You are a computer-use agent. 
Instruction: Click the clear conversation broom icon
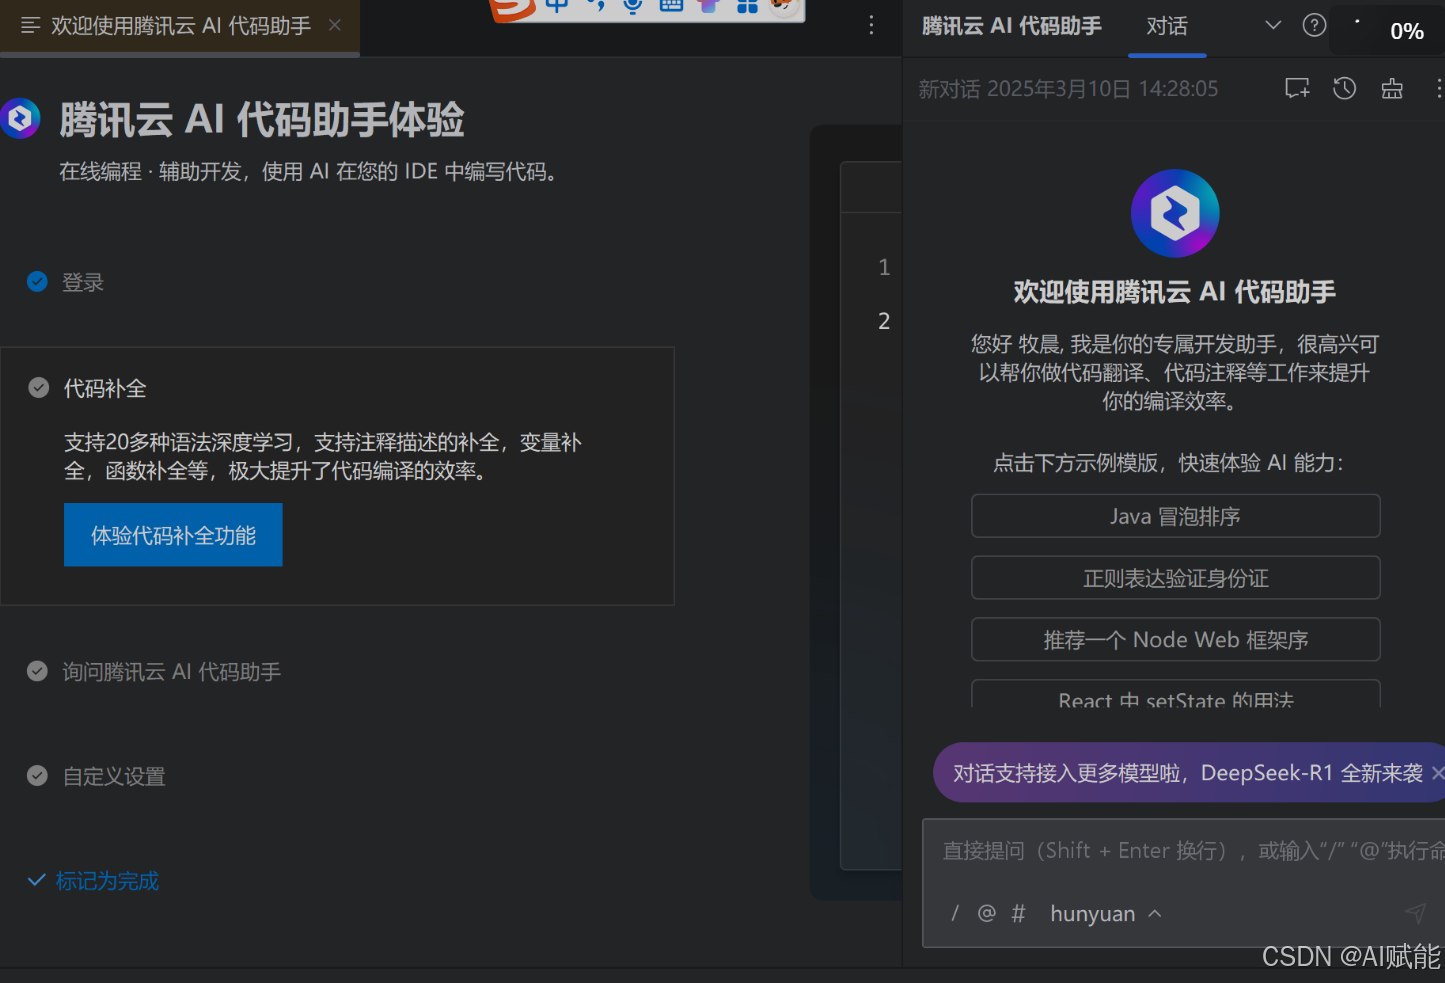click(1392, 88)
